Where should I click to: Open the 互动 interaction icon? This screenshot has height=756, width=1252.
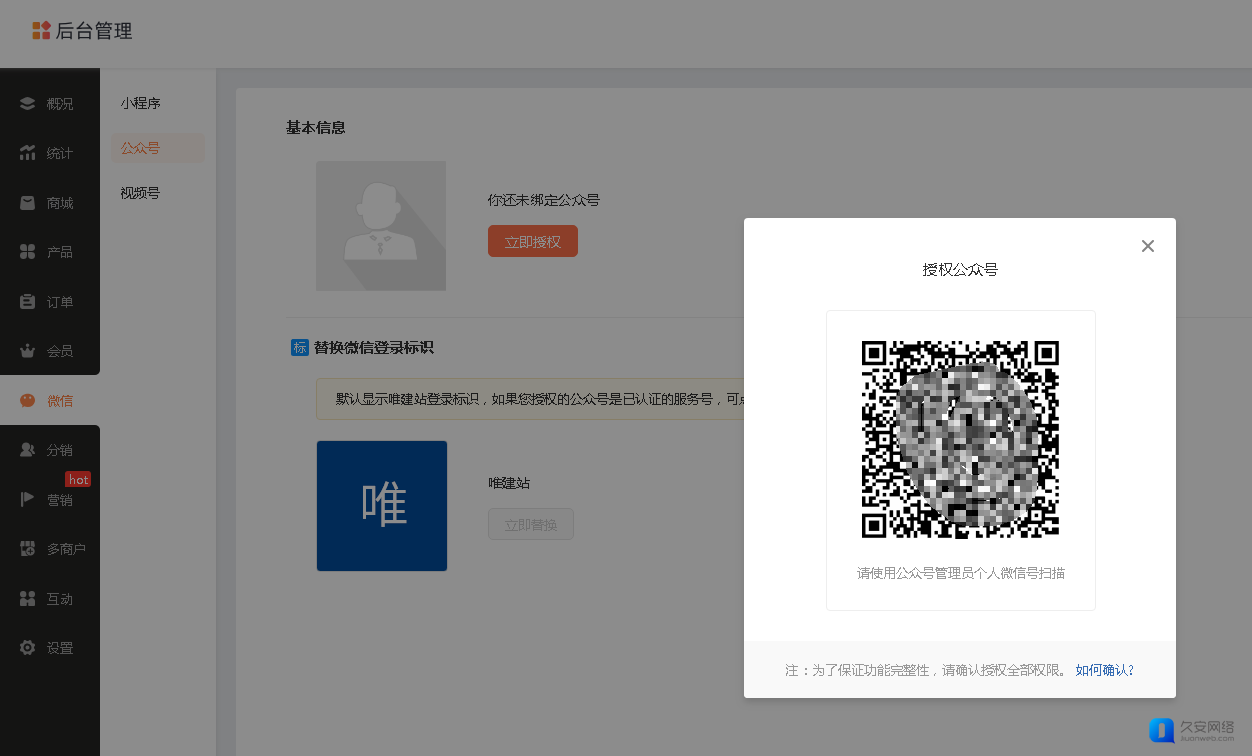(28, 599)
